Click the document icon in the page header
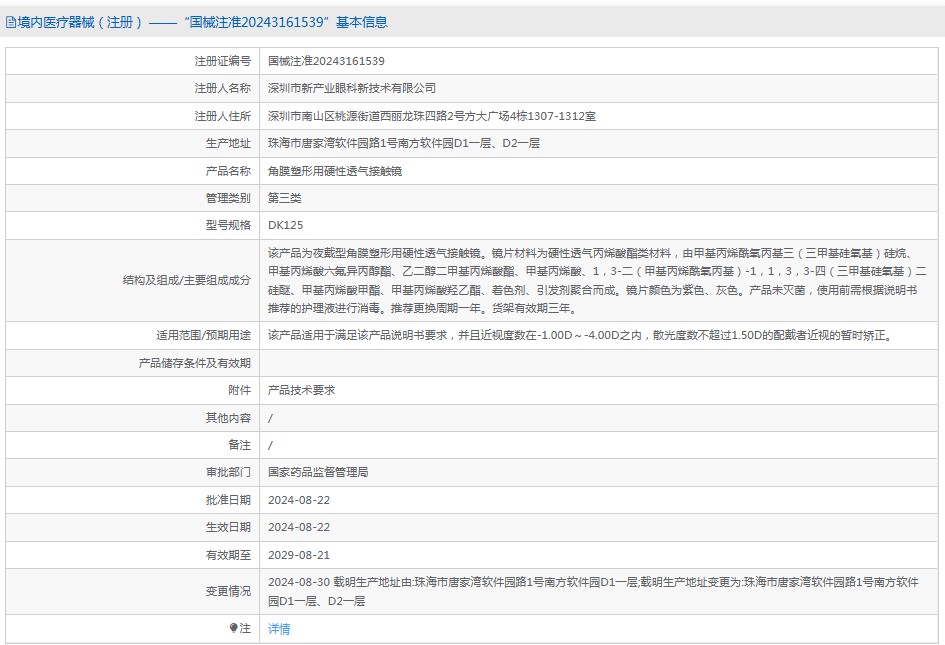Viewport: 945px width, 645px height. pyautogui.click(x=11, y=22)
